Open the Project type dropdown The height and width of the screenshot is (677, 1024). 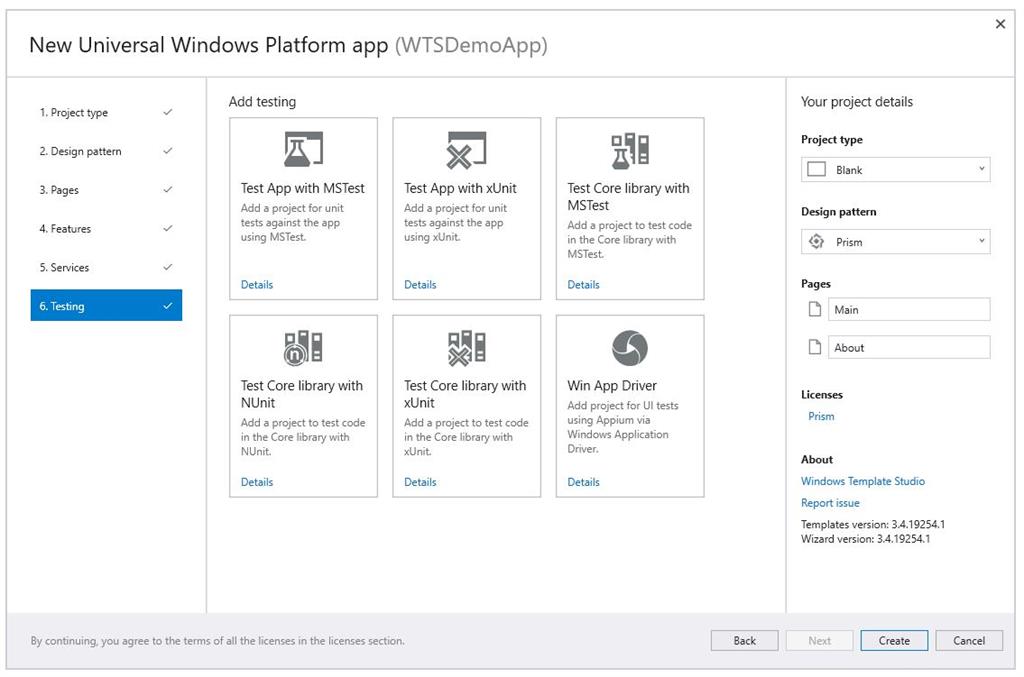(982, 169)
